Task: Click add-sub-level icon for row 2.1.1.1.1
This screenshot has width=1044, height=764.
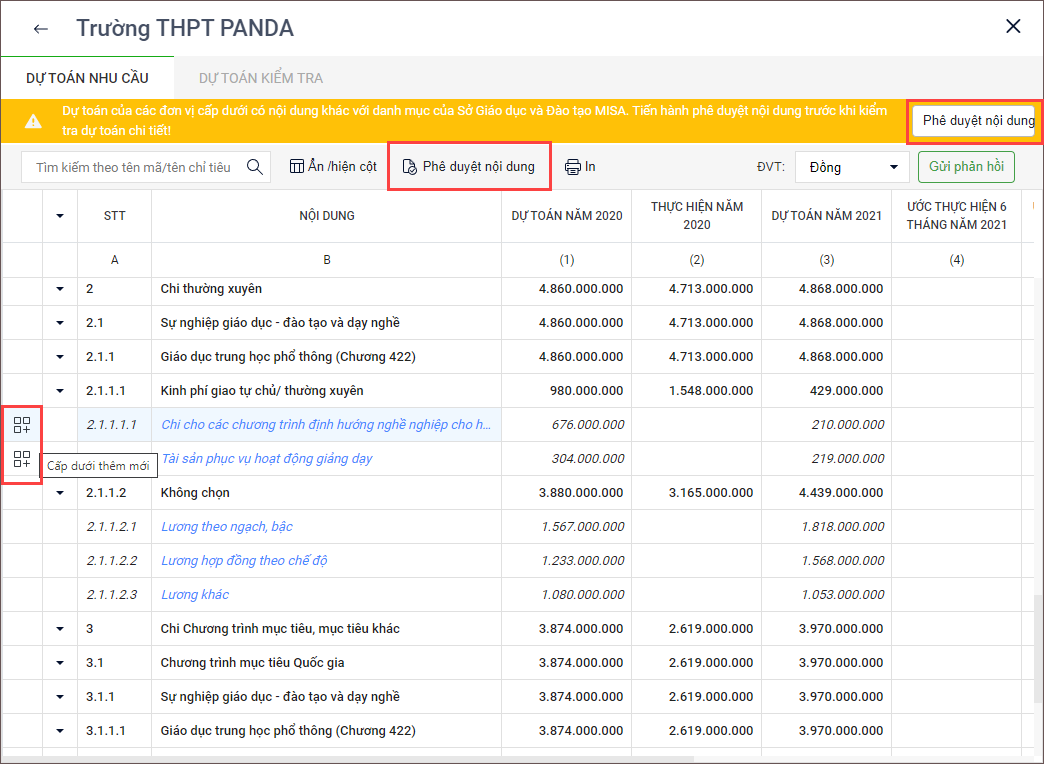Action: coord(22,425)
